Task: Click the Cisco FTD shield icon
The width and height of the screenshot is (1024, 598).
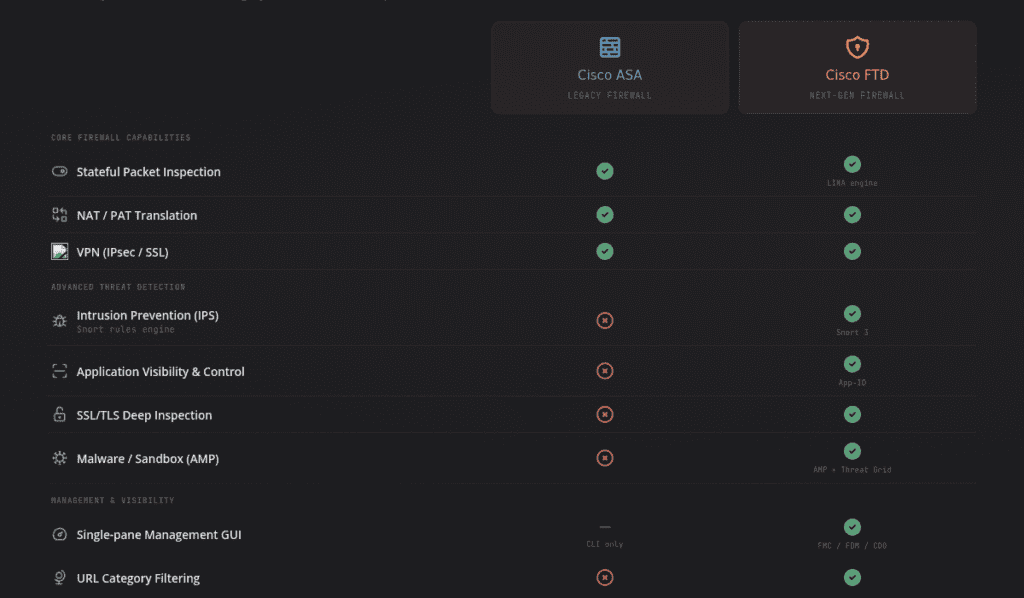Action: click(x=857, y=47)
